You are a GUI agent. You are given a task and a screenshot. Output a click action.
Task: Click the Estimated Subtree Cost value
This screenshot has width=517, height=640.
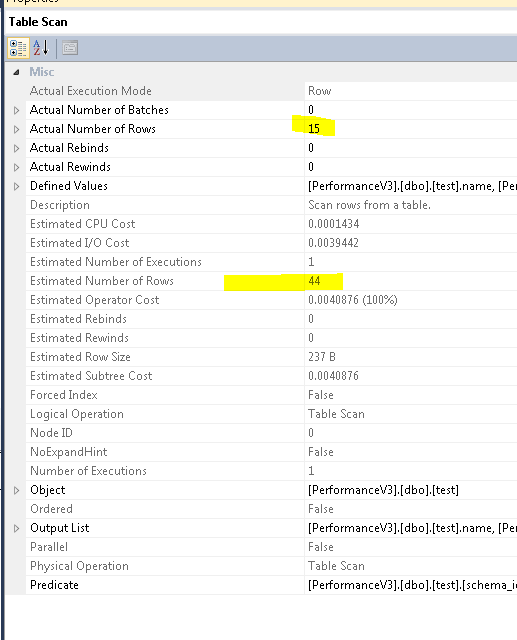tap(333, 376)
